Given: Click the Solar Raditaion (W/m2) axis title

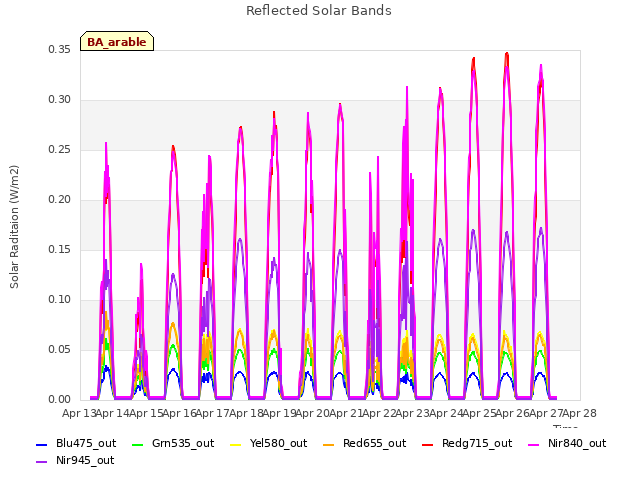Looking at the screenshot, I should 14,227.
